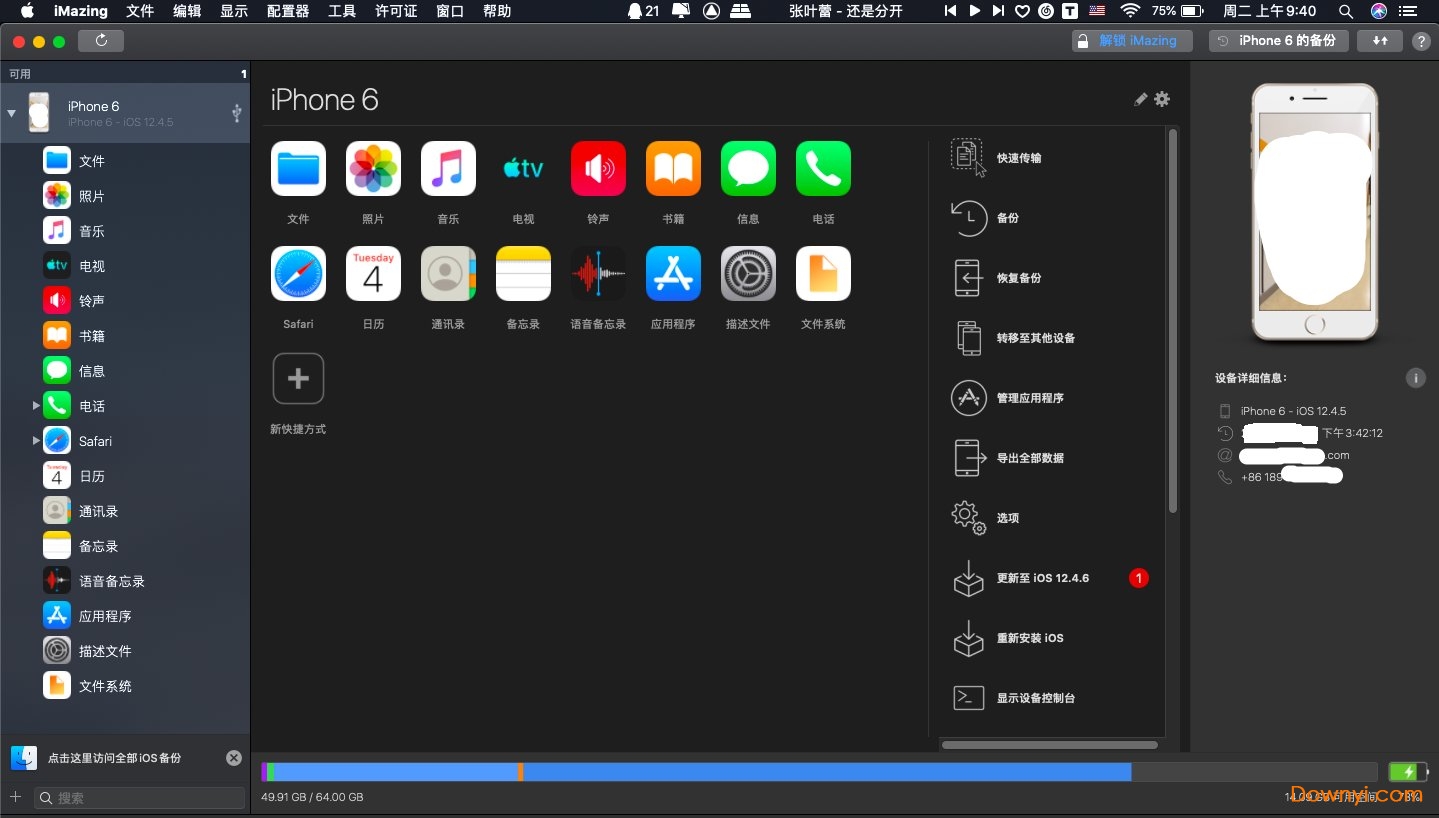The image size is (1439, 818).
Task: Open the 工具 menu
Action: point(342,11)
